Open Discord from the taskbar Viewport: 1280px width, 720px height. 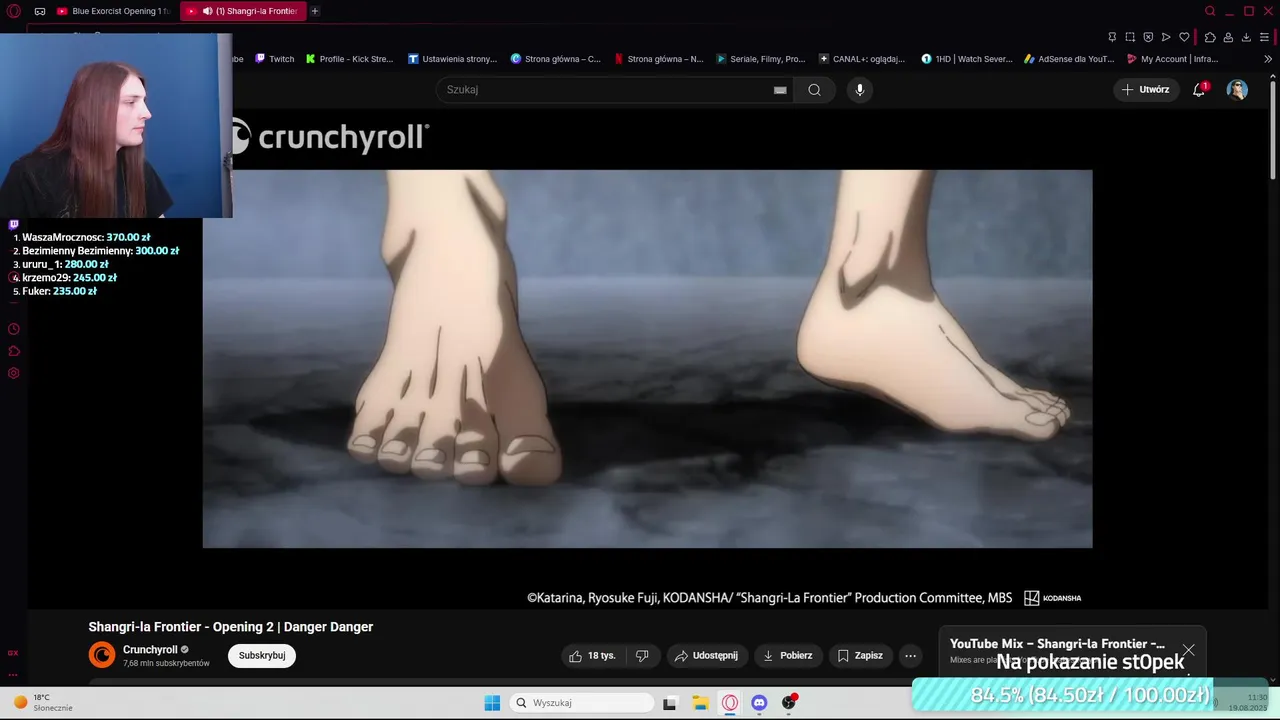tap(759, 703)
